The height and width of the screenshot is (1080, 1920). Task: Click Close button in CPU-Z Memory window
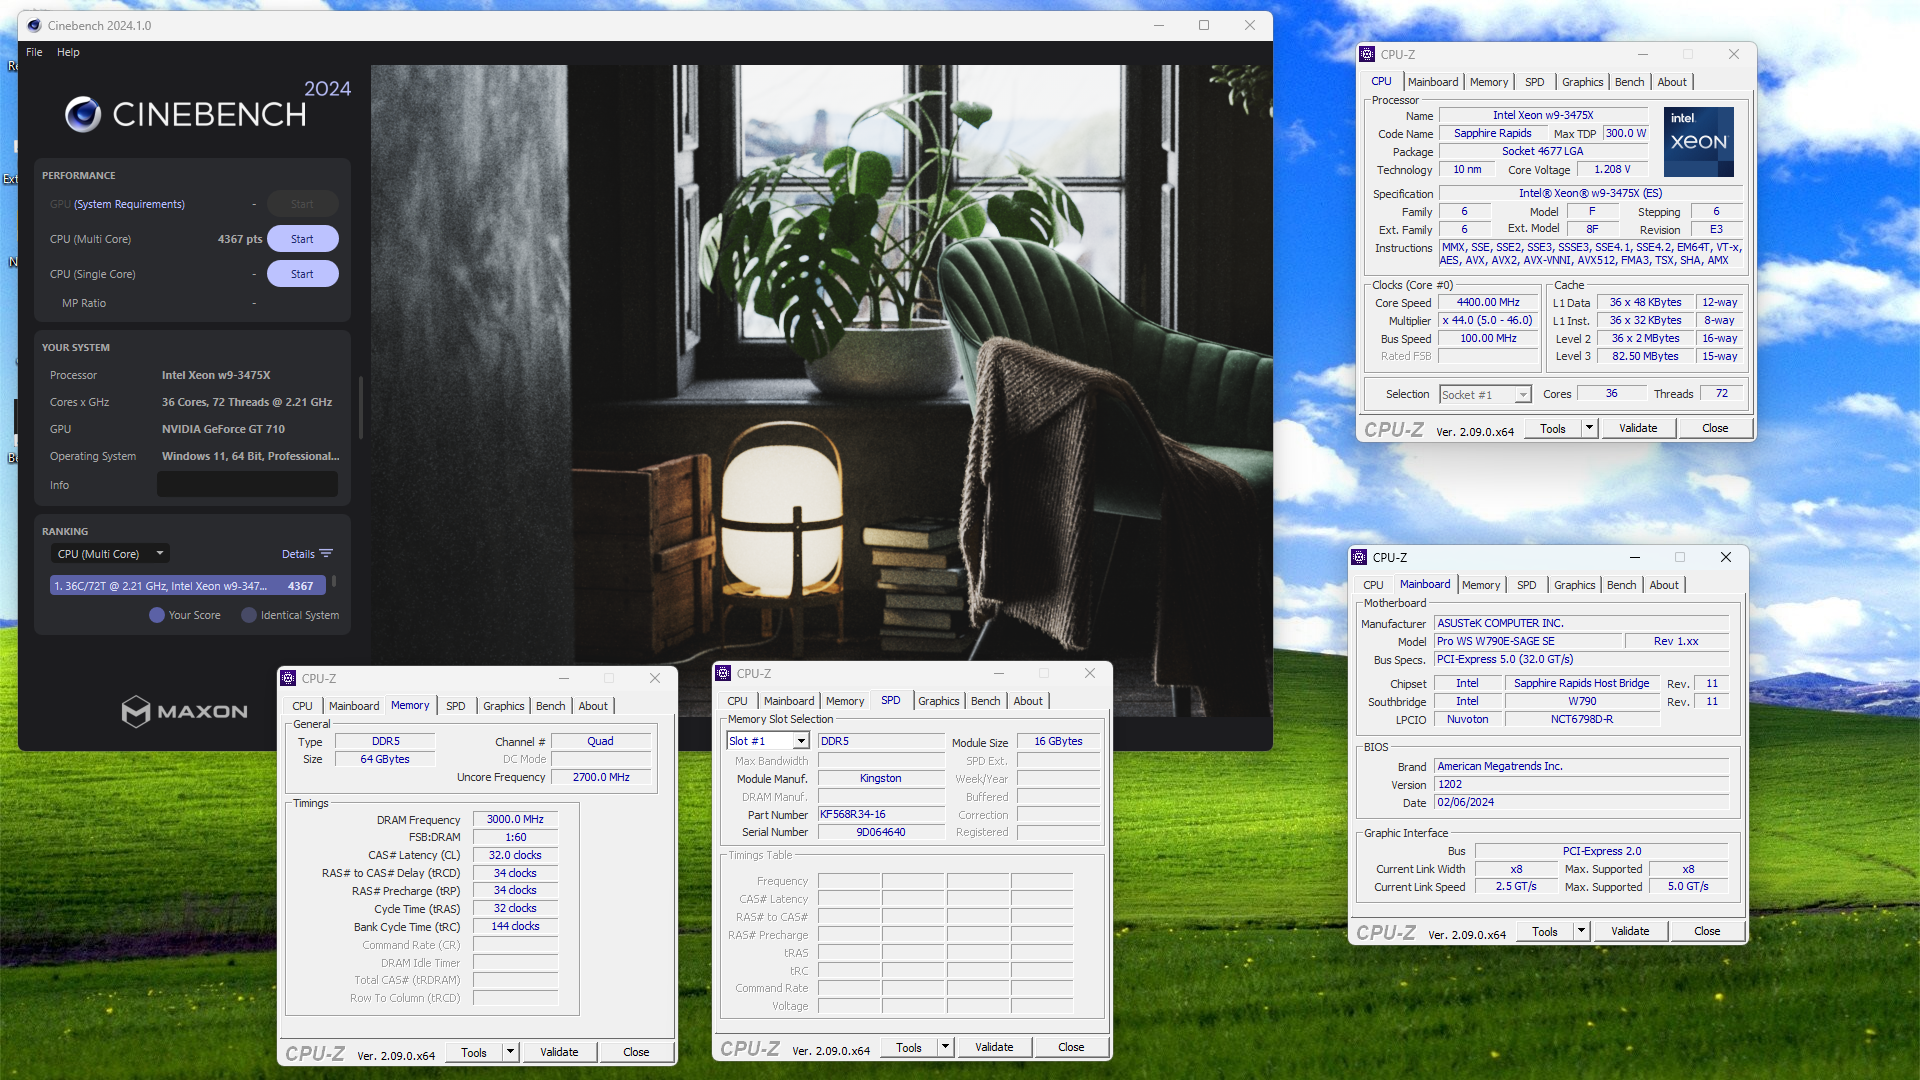coord(636,1052)
